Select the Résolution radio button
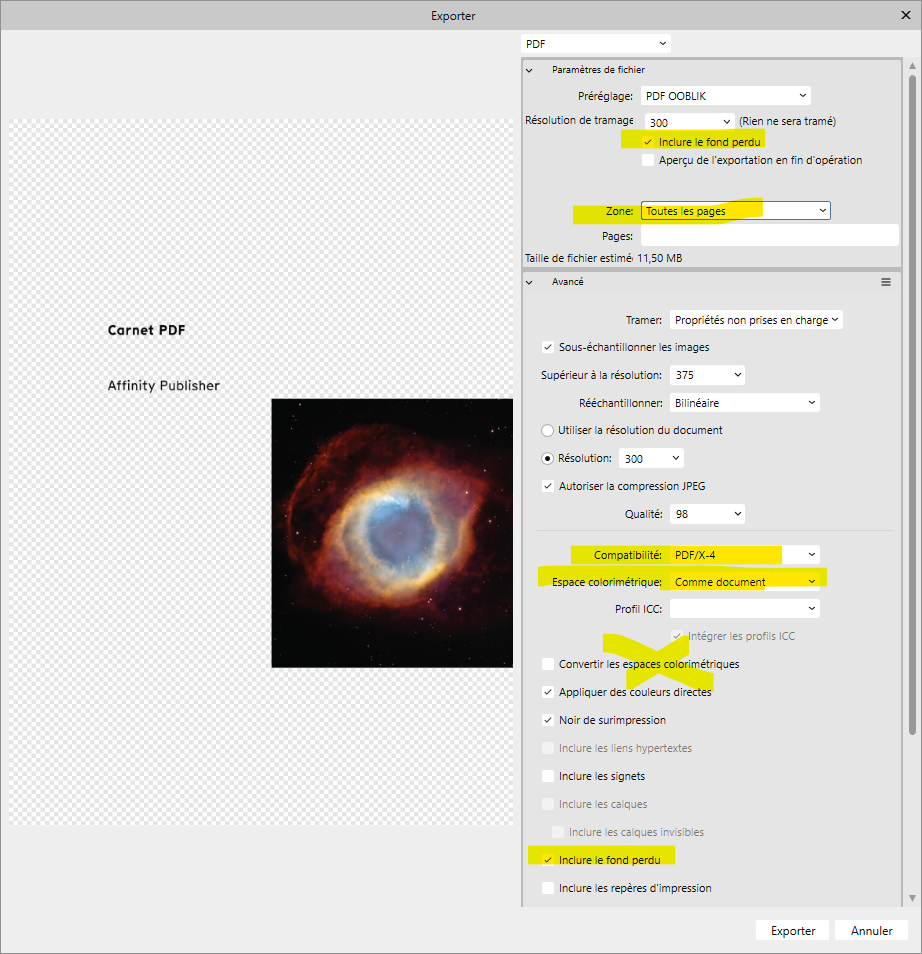The image size is (922, 954). pyautogui.click(x=547, y=458)
